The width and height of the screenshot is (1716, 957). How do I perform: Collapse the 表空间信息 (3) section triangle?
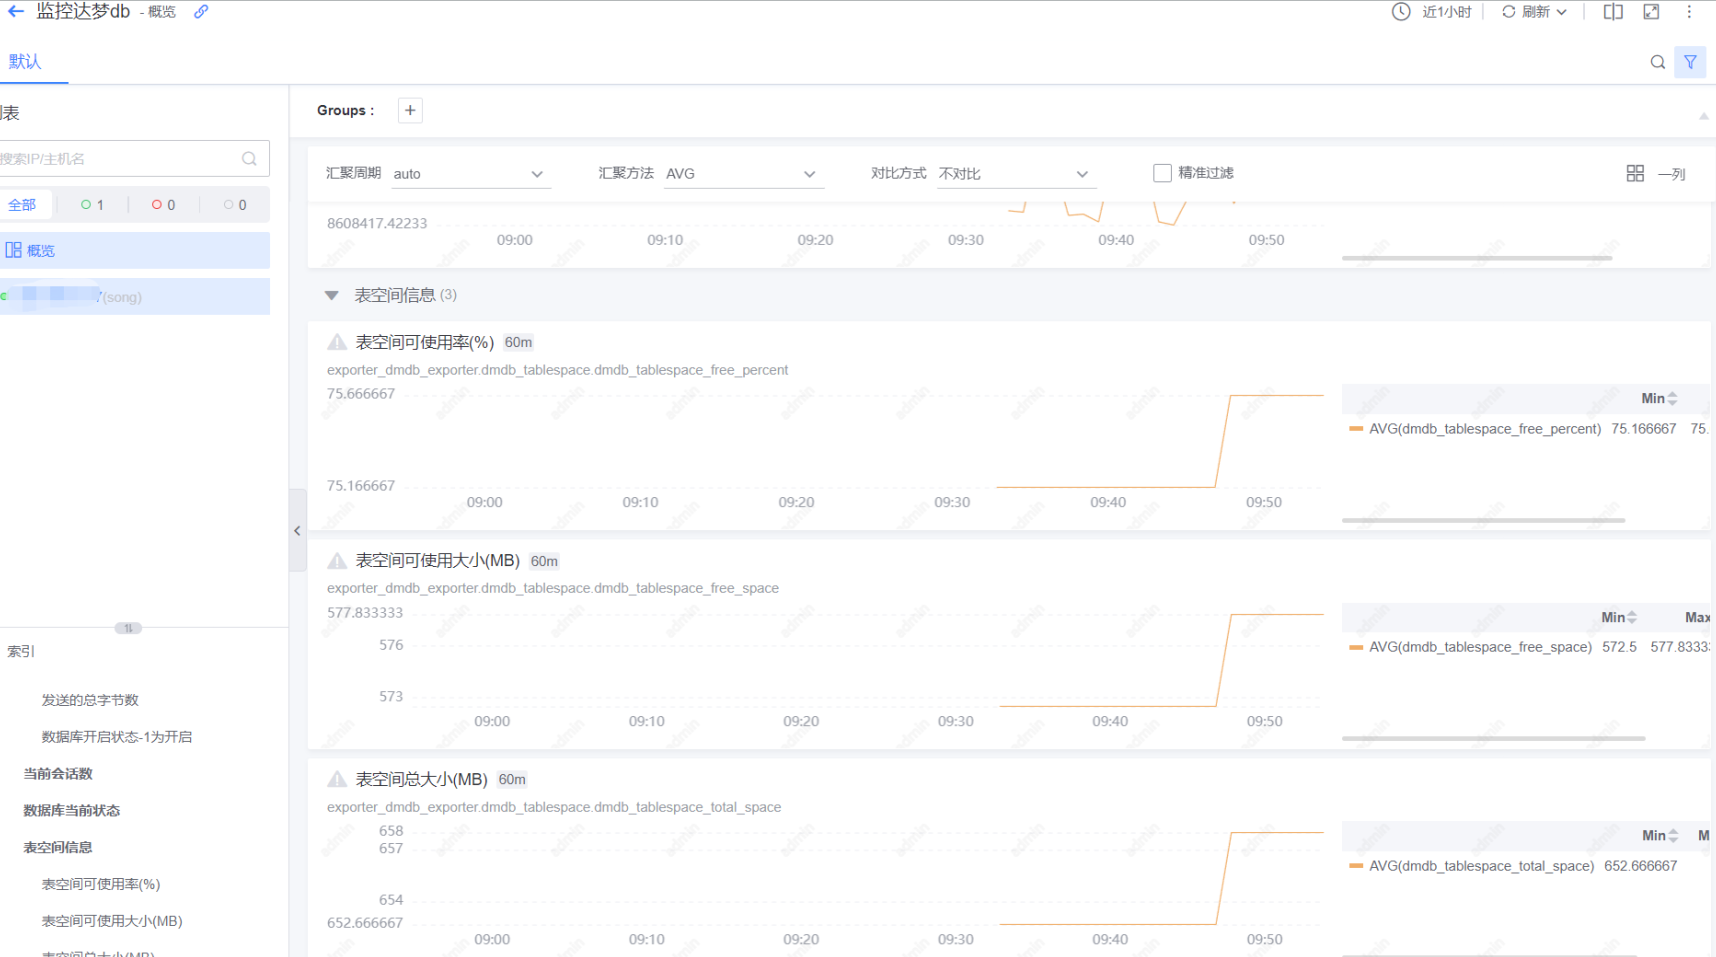click(331, 296)
